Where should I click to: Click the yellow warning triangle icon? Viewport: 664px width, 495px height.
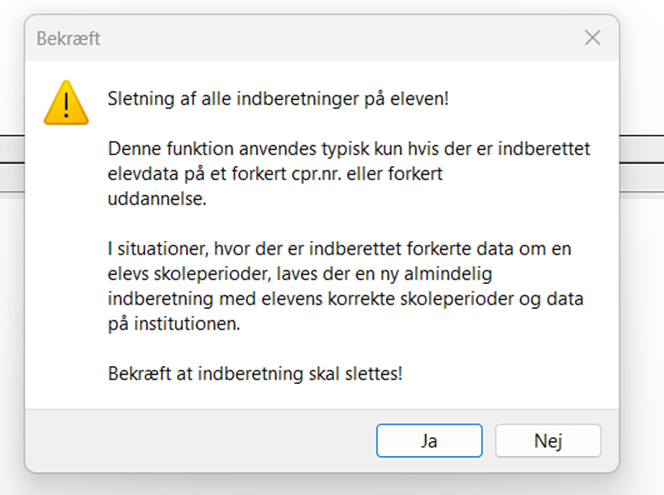(x=66, y=102)
